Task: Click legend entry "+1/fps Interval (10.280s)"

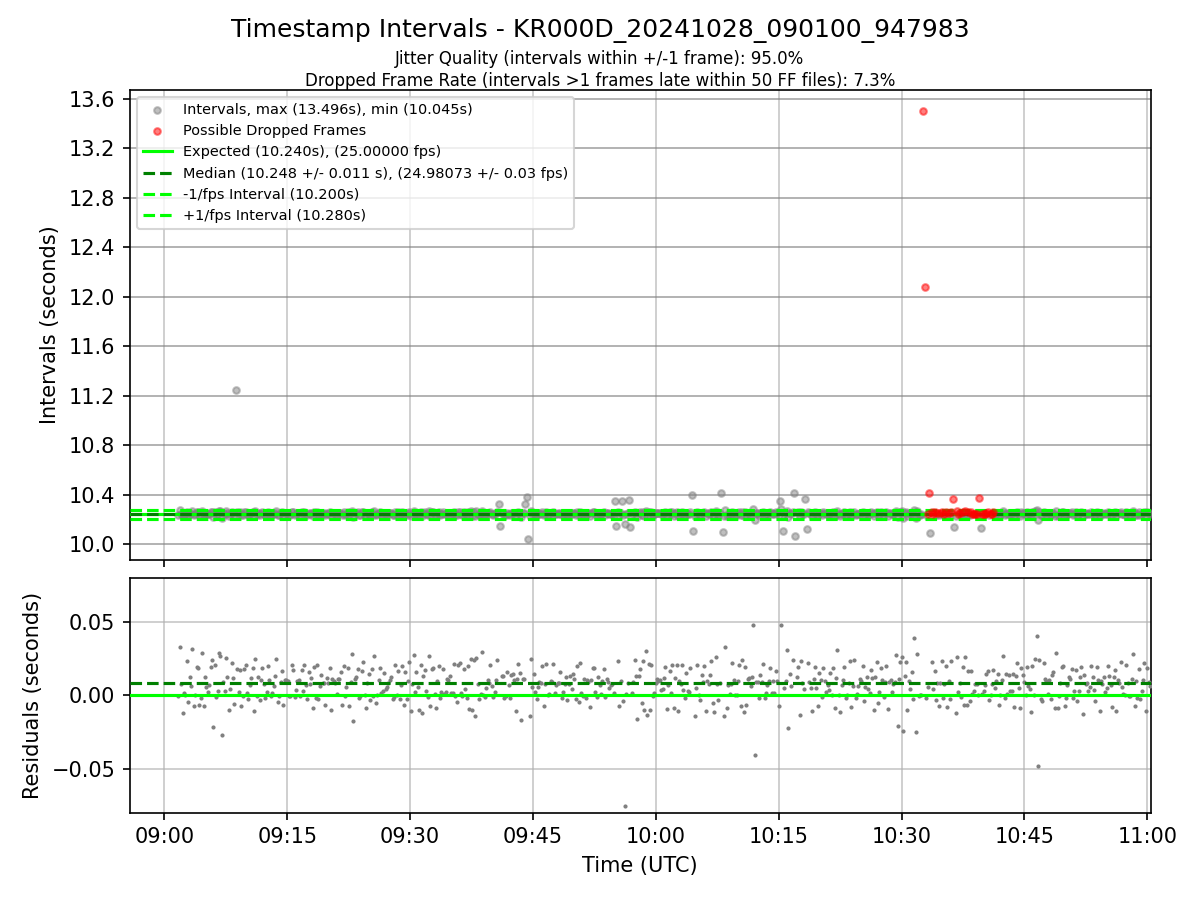Action: click(x=274, y=215)
